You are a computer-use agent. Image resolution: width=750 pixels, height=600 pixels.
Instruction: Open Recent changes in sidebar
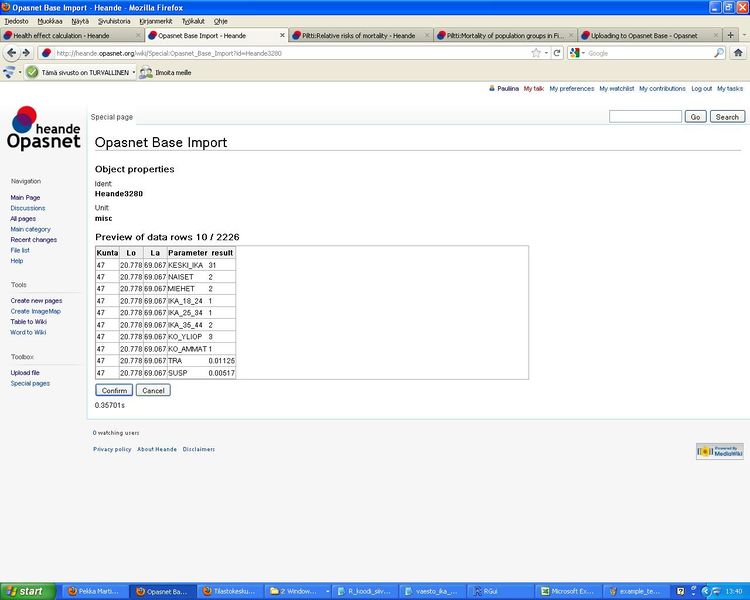tap(33, 240)
